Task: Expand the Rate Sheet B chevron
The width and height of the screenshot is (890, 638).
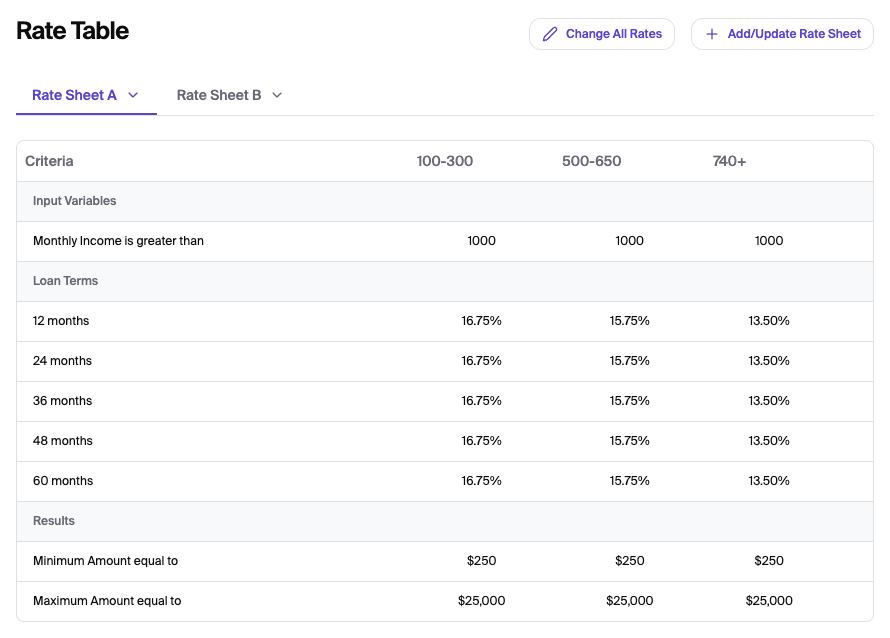Action: pyautogui.click(x=277, y=95)
